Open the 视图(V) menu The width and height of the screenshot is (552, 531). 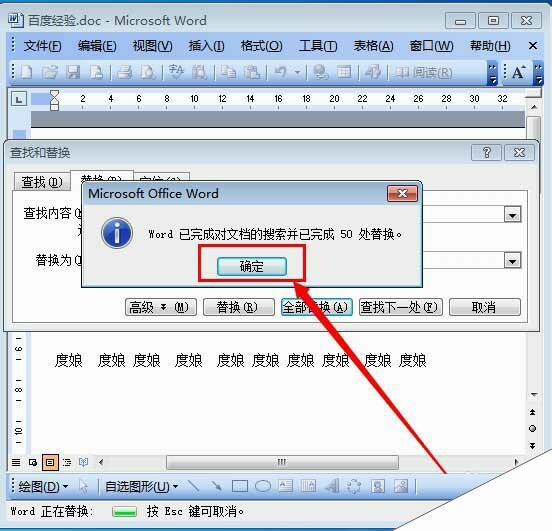pyautogui.click(x=152, y=46)
